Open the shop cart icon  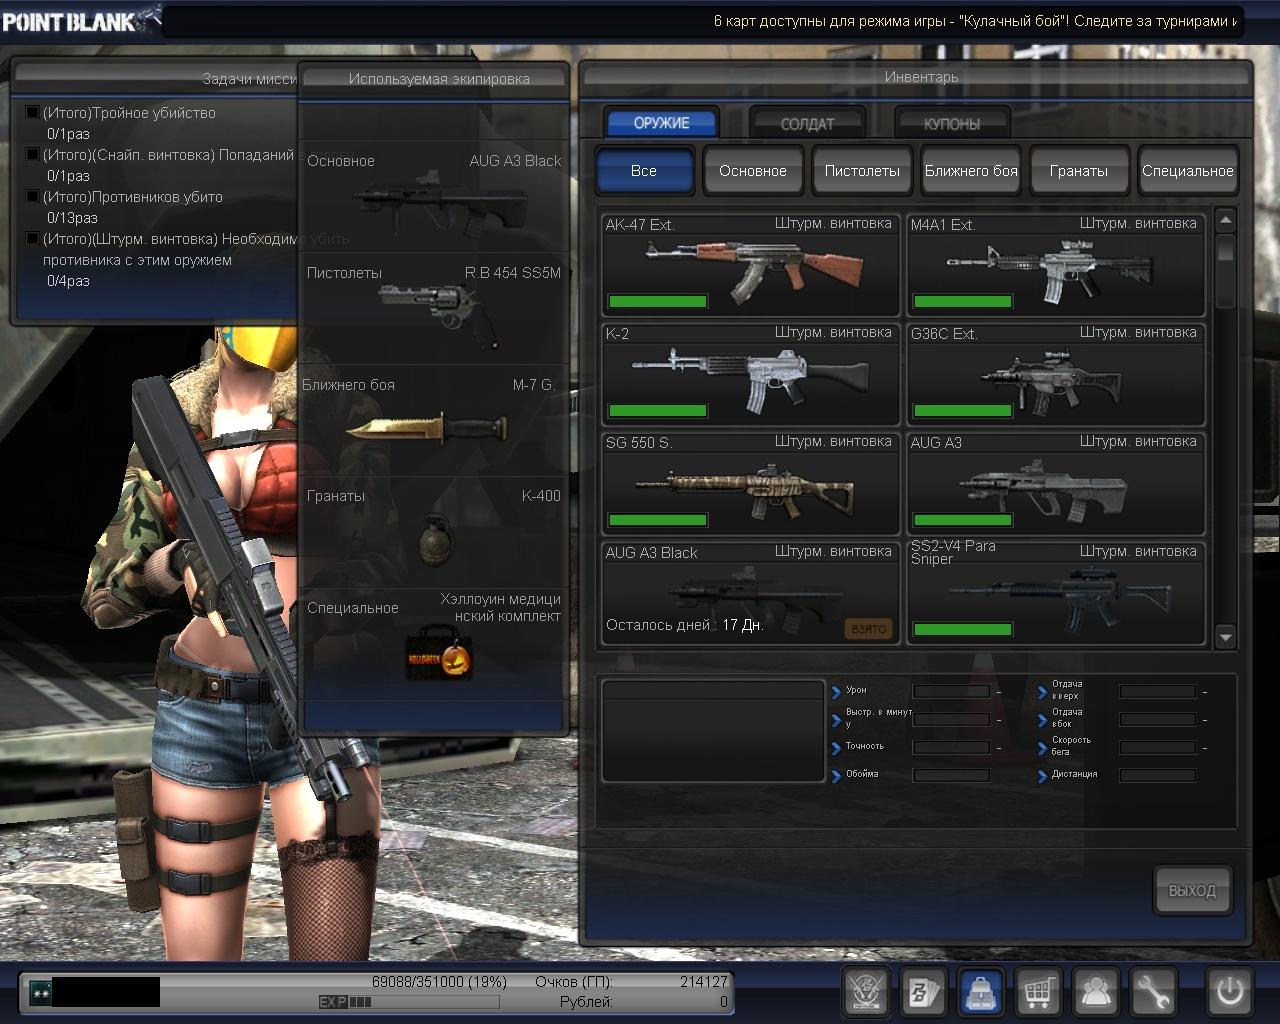click(x=1039, y=992)
